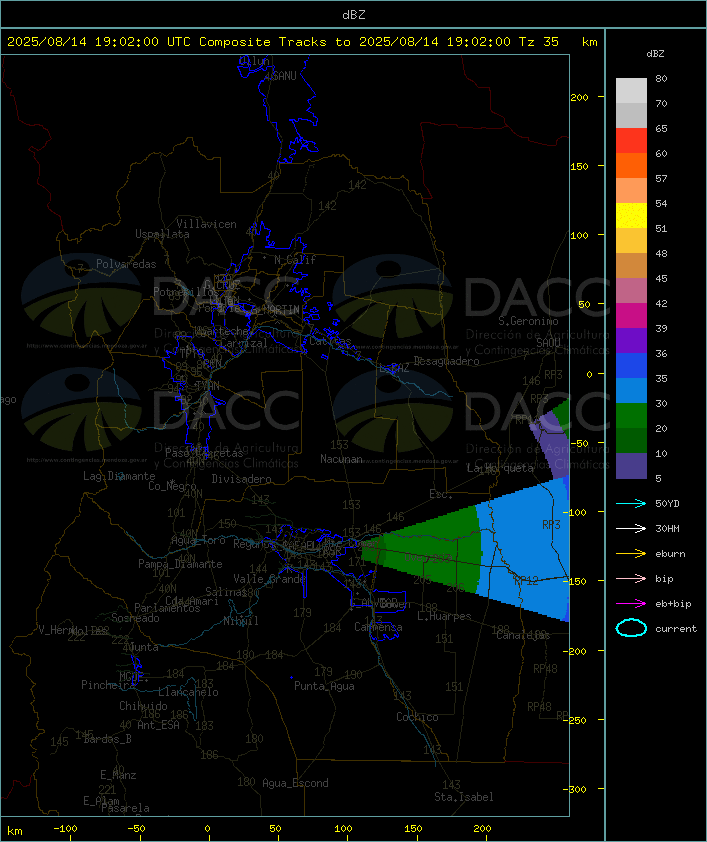Click the cyan current ellipse legend icon
This screenshot has width=707, height=842.
(x=631, y=628)
